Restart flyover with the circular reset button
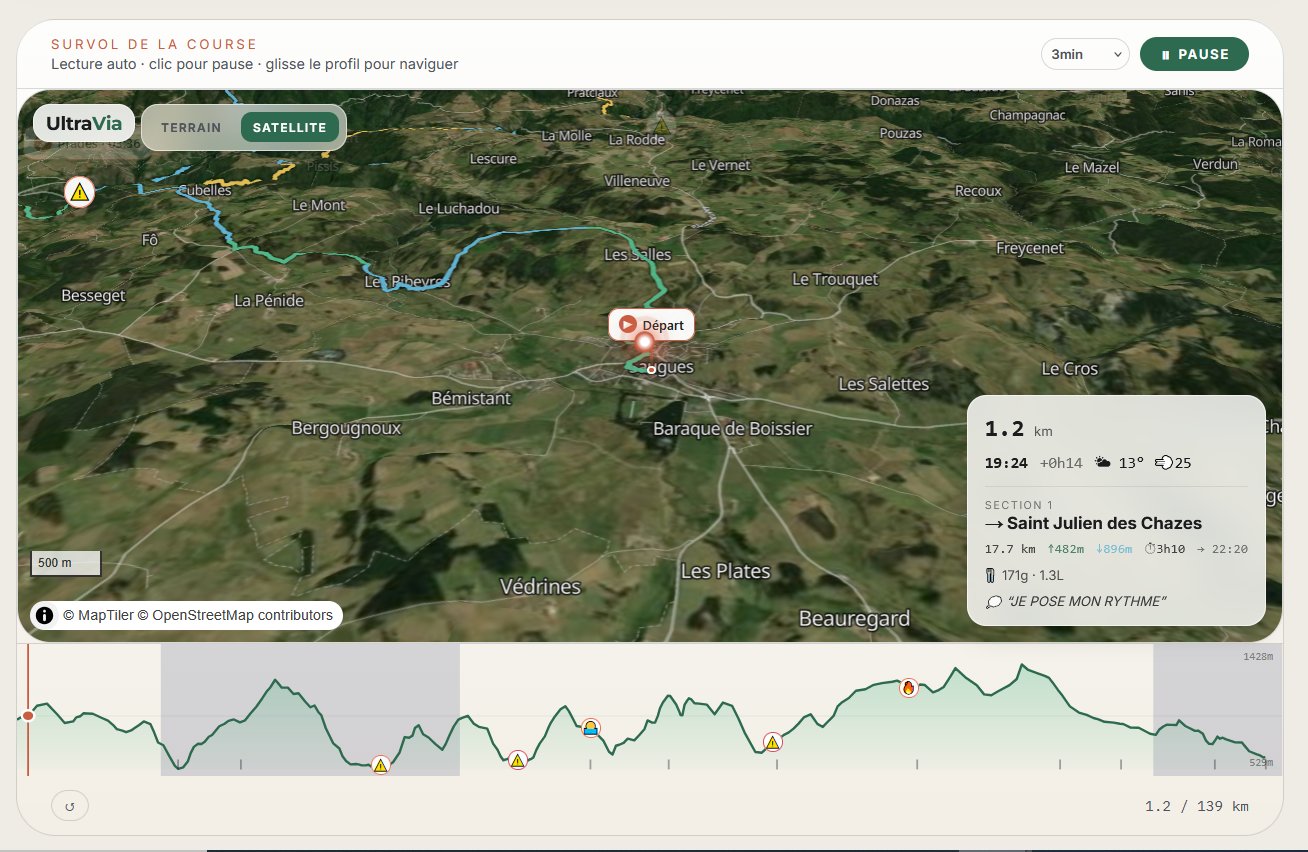1308x852 pixels. tap(70, 805)
